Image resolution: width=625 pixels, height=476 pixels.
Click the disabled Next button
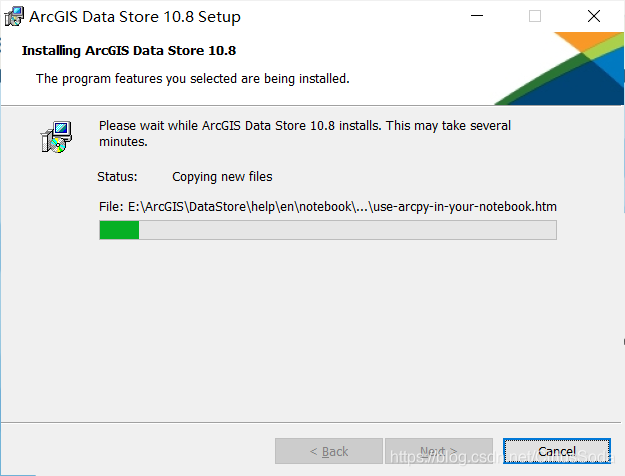(439, 451)
